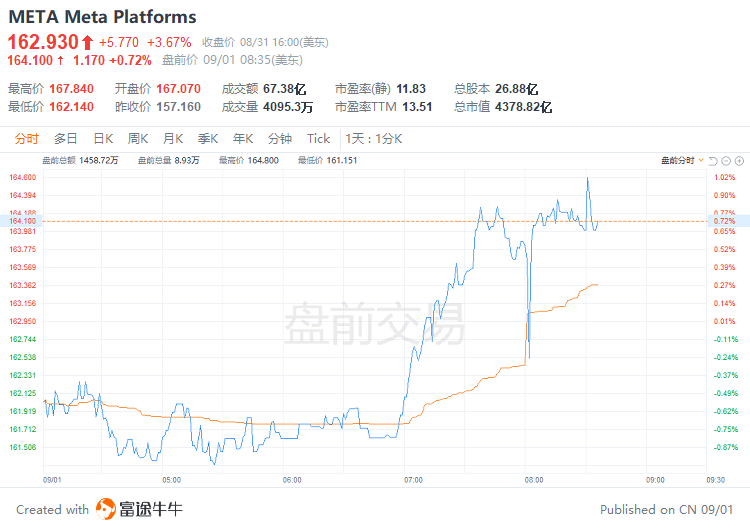Image resolution: width=750 pixels, height=530 pixels.
Task: Click the 盘前总额 1458.72万 label
Action: point(80,160)
